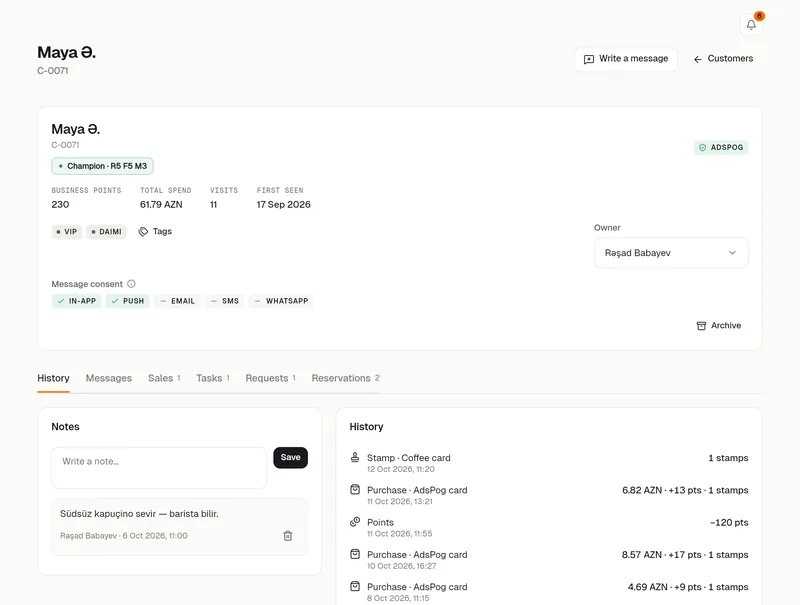Click the Visits value 11
The width and height of the screenshot is (800, 605).
tap(214, 205)
